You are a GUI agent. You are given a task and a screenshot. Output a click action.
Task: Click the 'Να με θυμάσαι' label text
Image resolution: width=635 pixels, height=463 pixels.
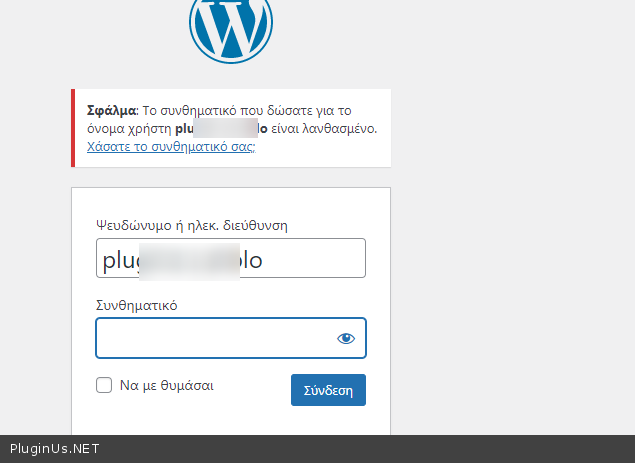166,385
